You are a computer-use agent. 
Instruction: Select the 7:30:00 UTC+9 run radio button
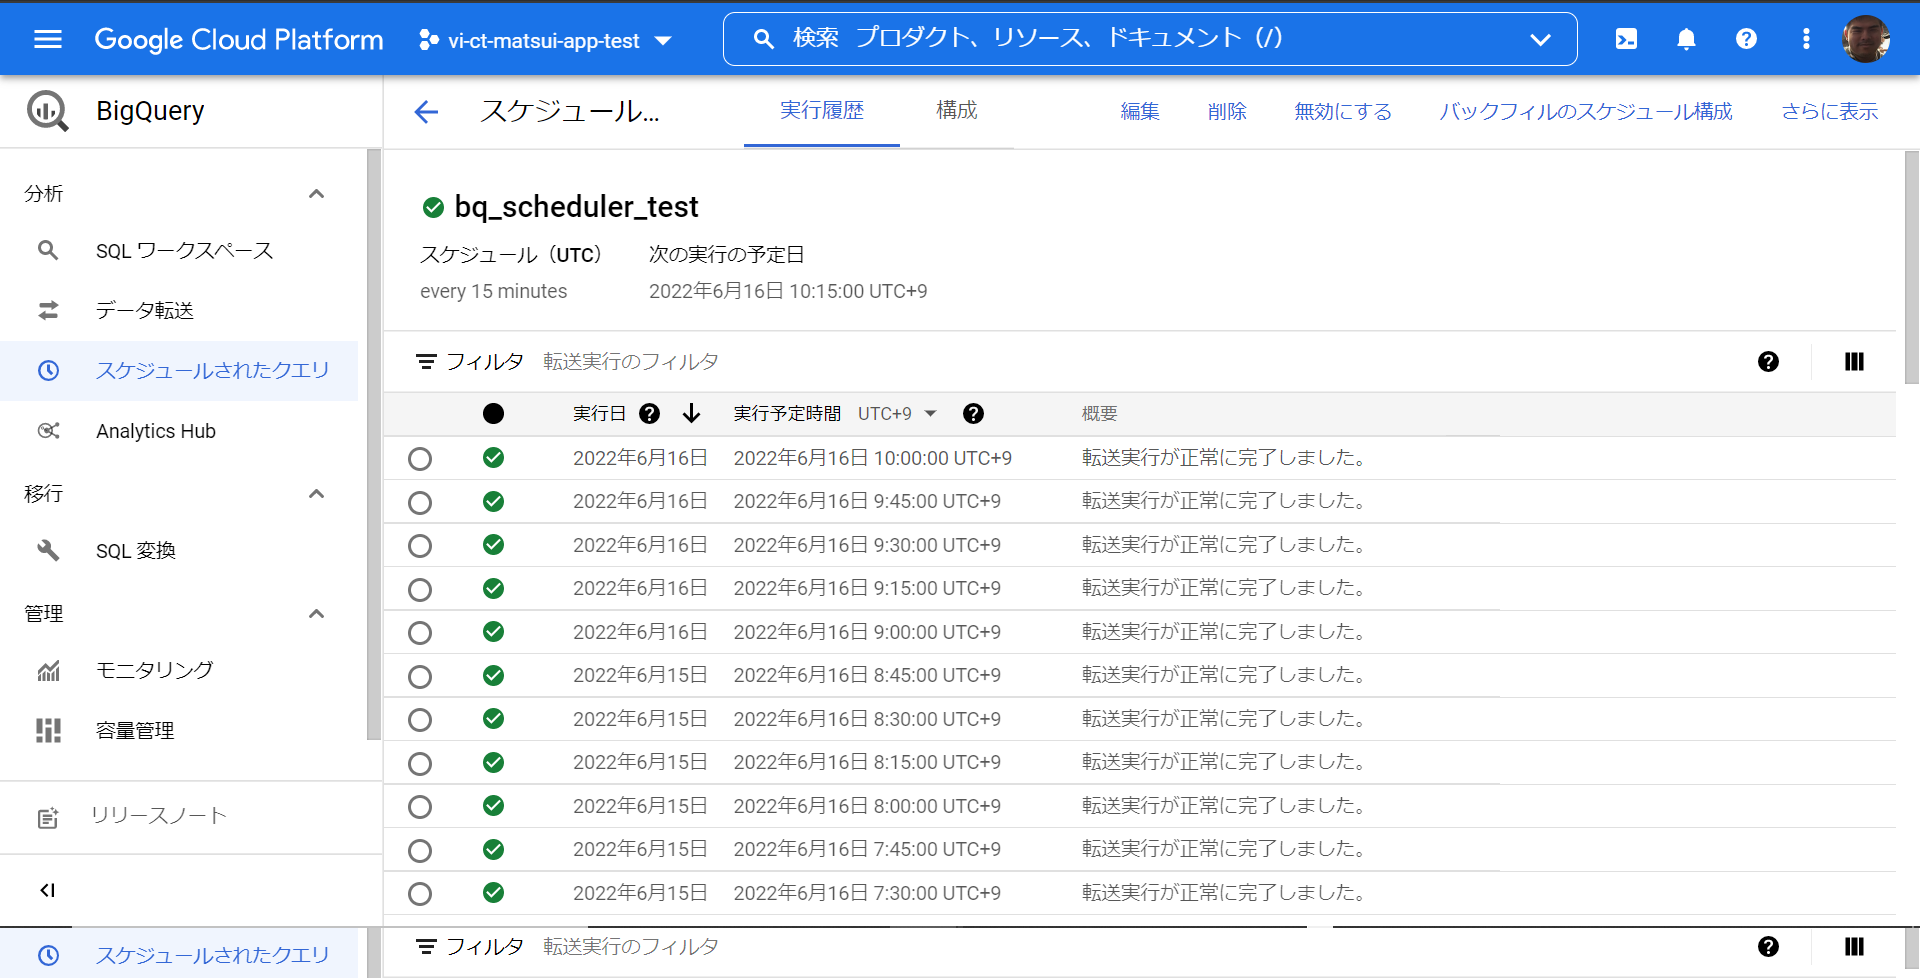click(420, 894)
